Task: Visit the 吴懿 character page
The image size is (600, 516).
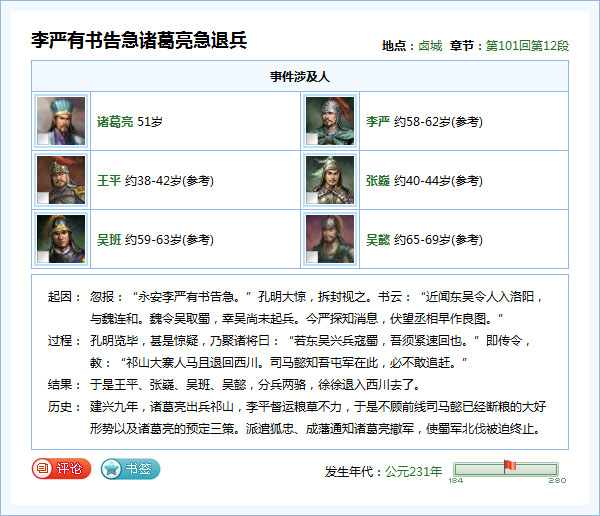Action: click(x=378, y=240)
